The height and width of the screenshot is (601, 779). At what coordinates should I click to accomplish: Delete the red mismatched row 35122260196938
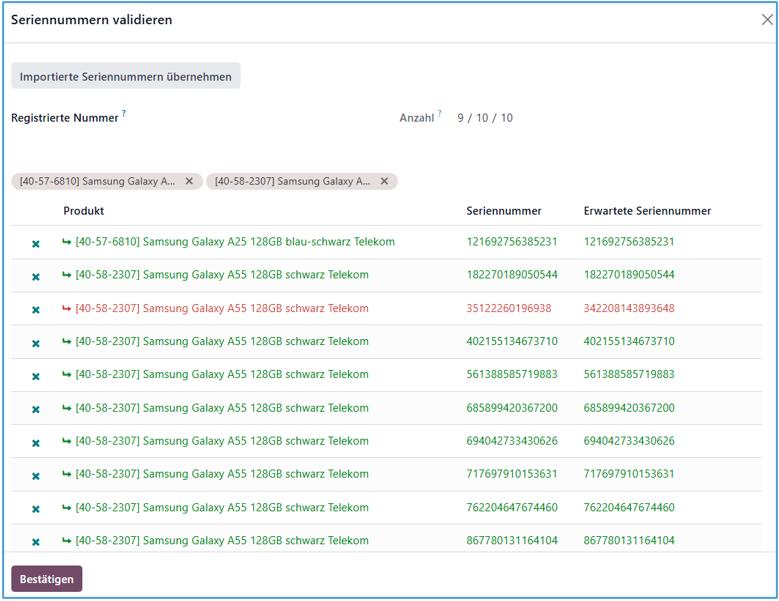tap(36, 310)
